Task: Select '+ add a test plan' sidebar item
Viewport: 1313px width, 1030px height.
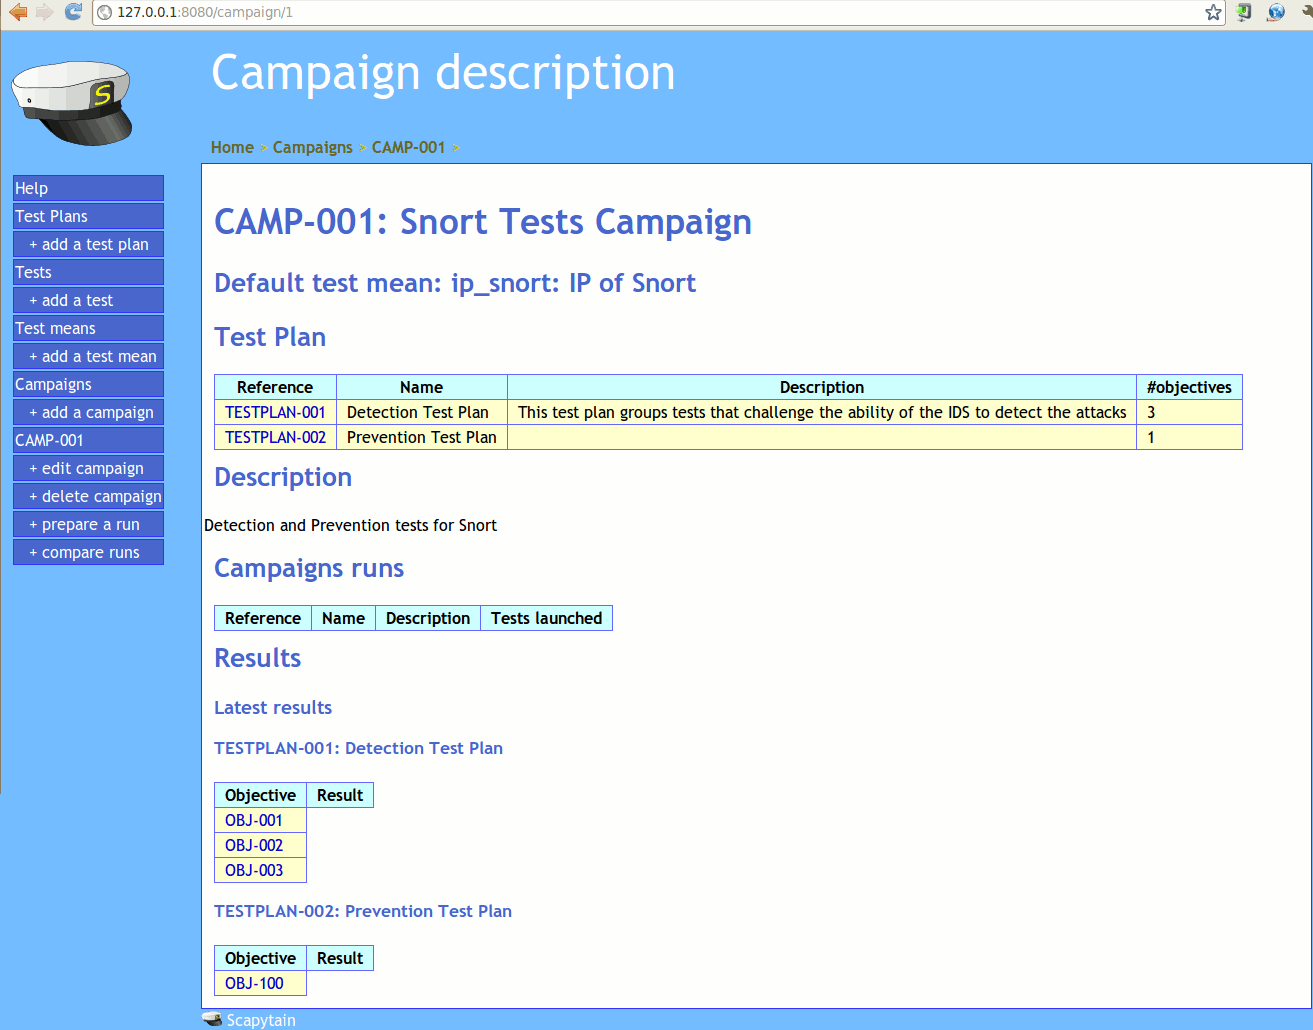Action: point(89,244)
